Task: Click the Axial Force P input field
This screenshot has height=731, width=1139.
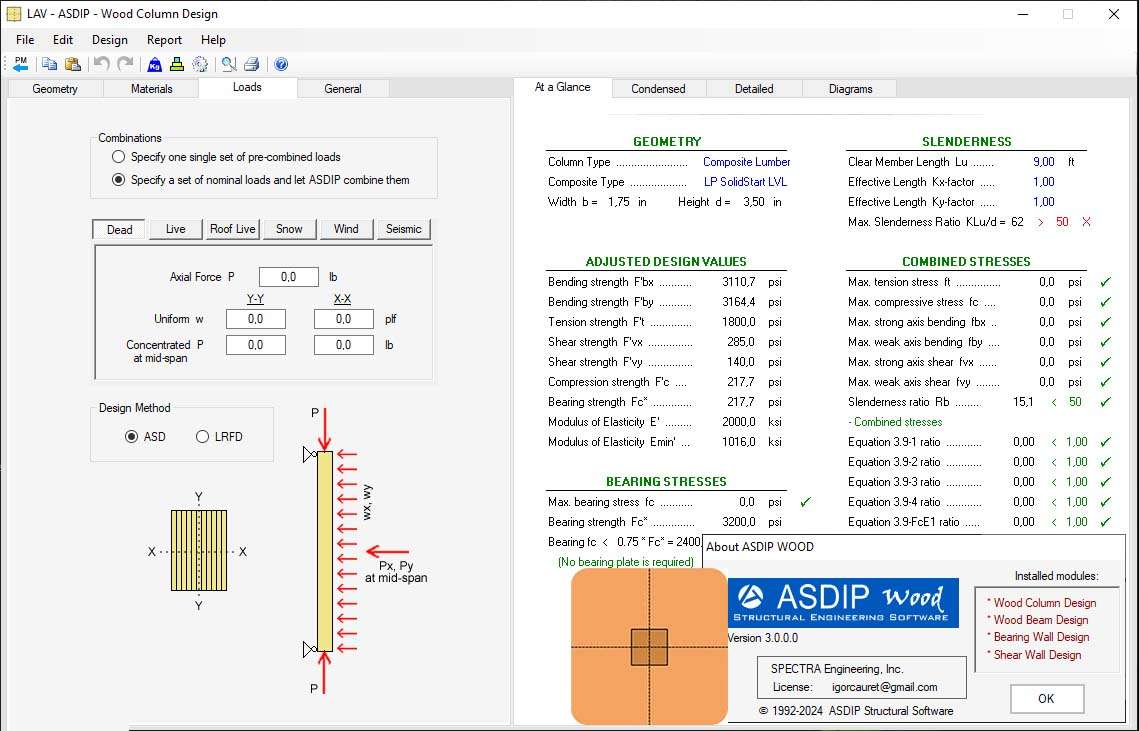Action: point(289,277)
